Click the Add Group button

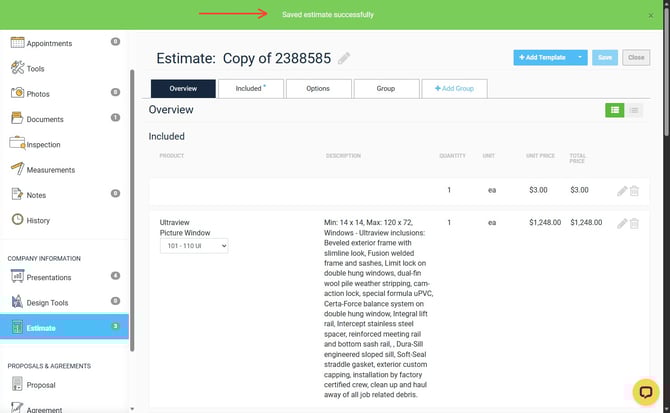tap(455, 89)
